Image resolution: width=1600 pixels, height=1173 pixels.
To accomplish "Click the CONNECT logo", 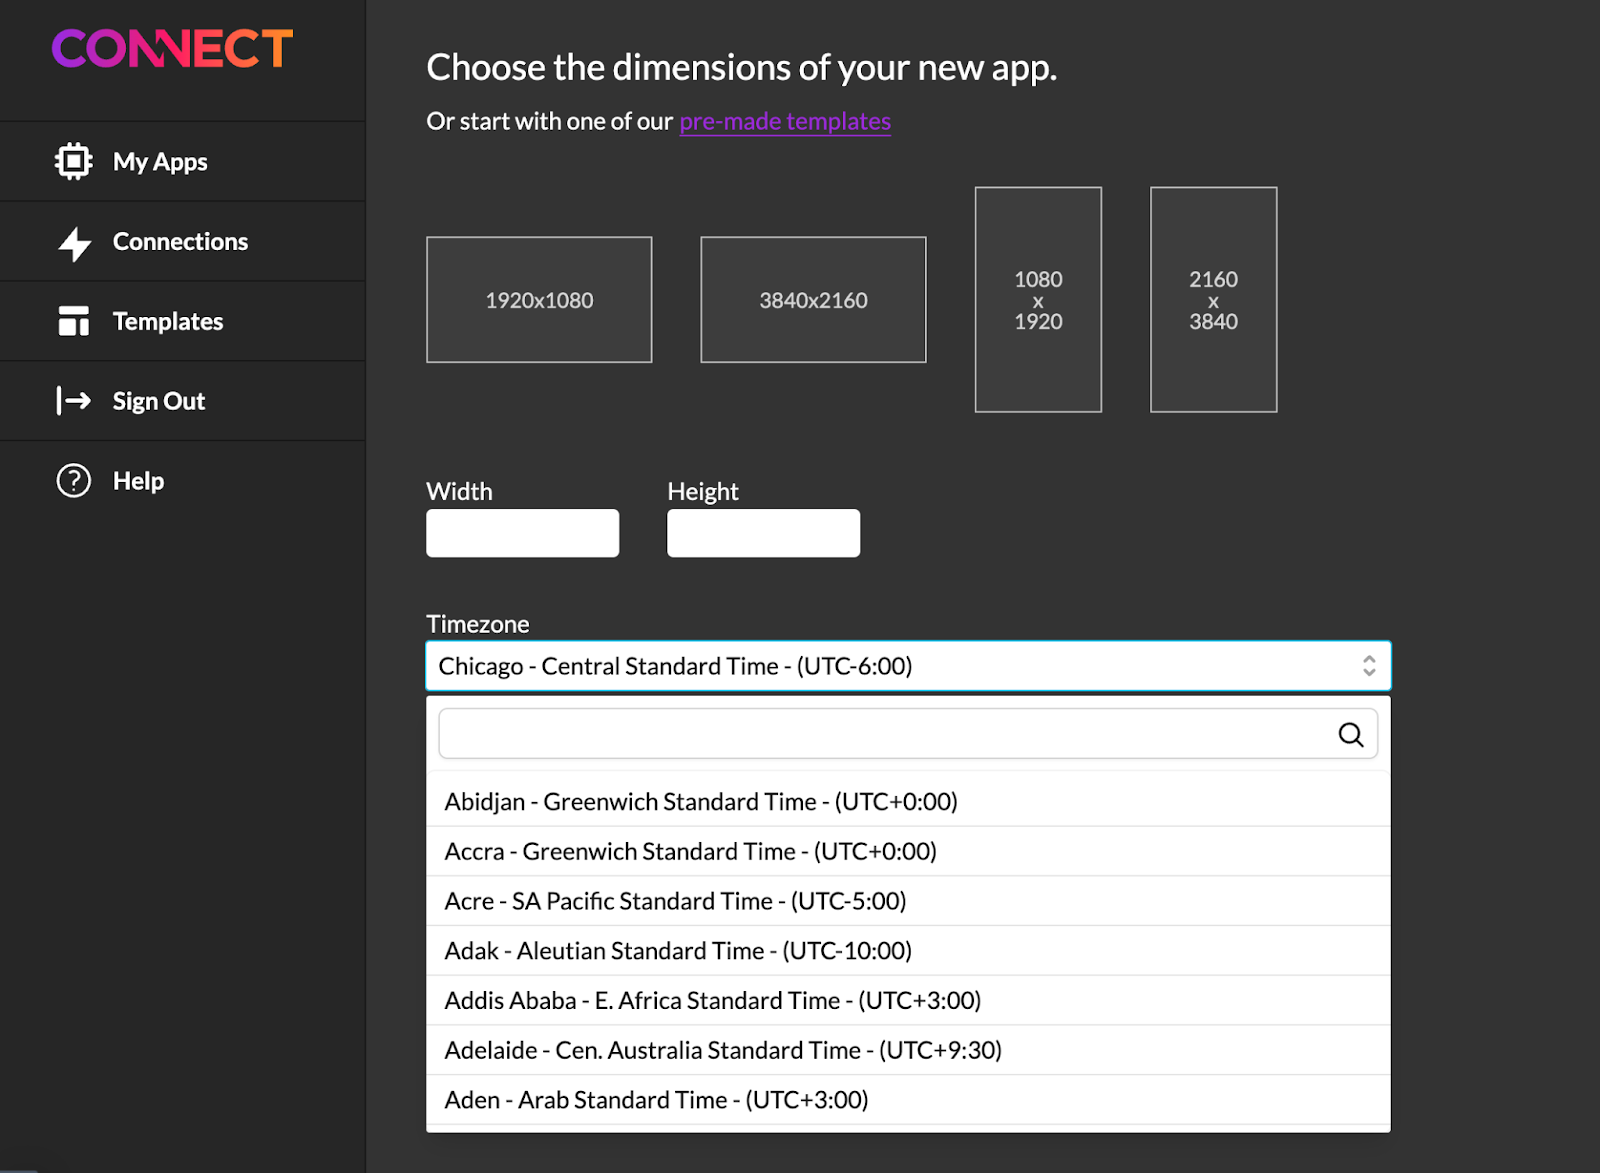I will pos(172,48).
